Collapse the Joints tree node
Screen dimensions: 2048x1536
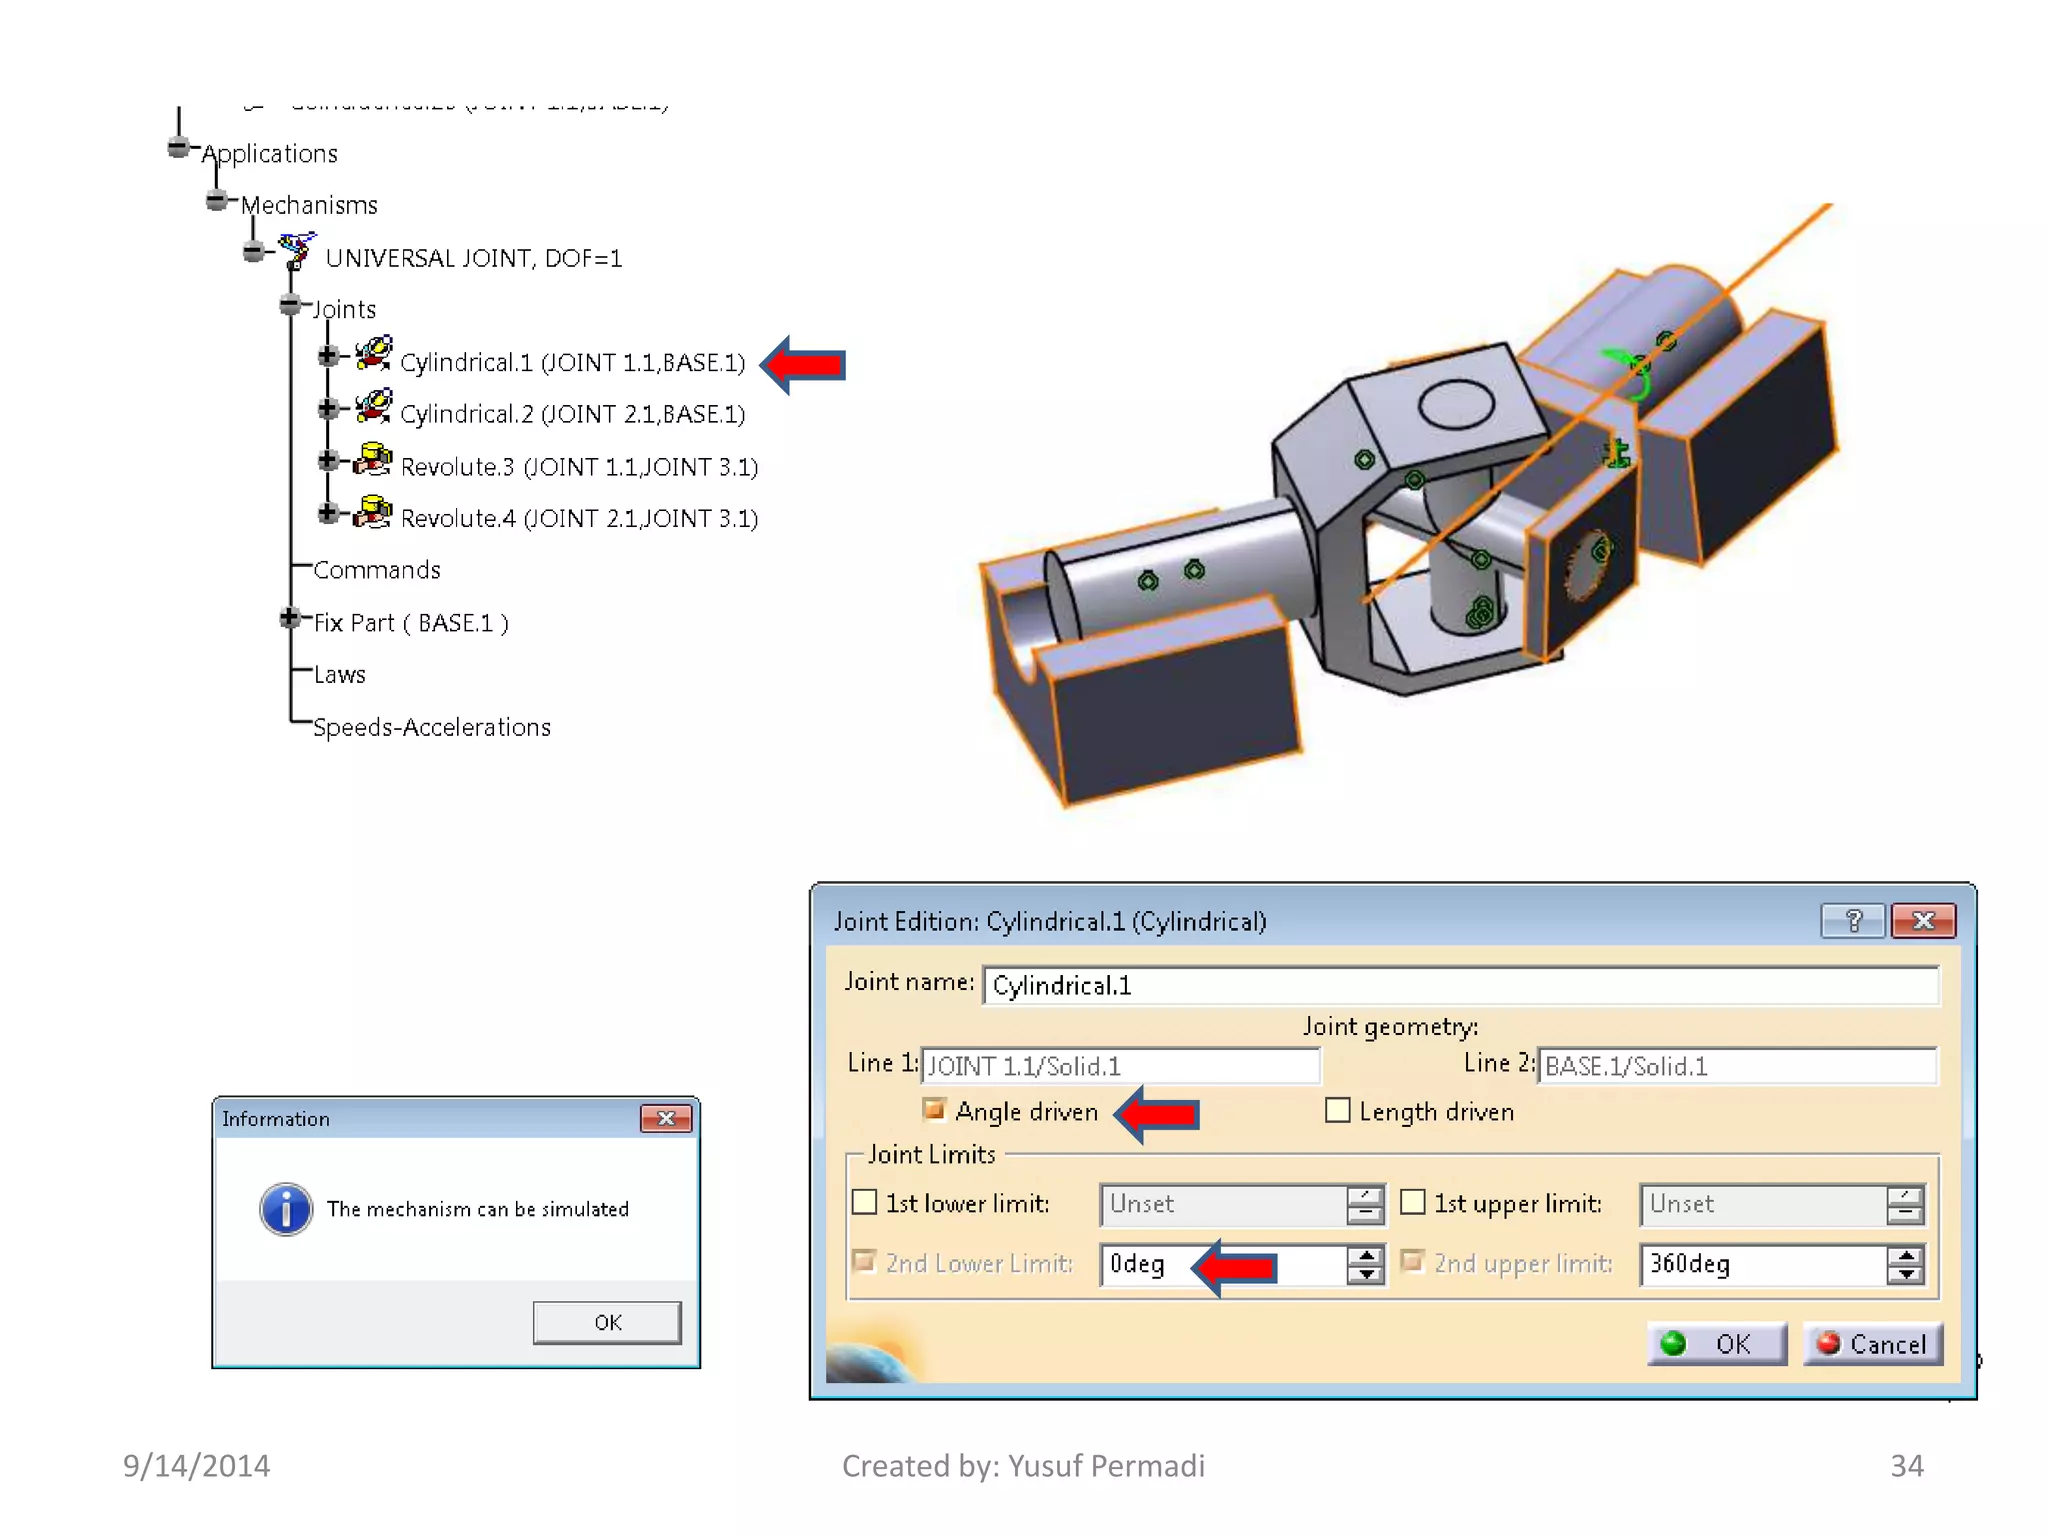tap(290, 304)
